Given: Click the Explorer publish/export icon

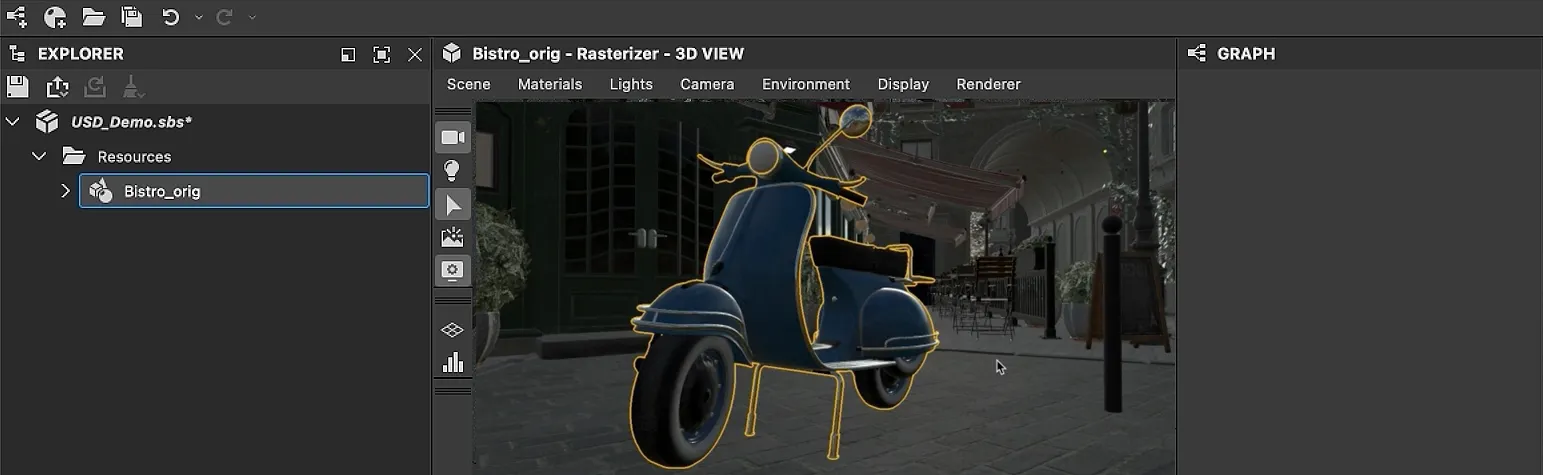Looking at the screenshot, I should click(57, 87).
